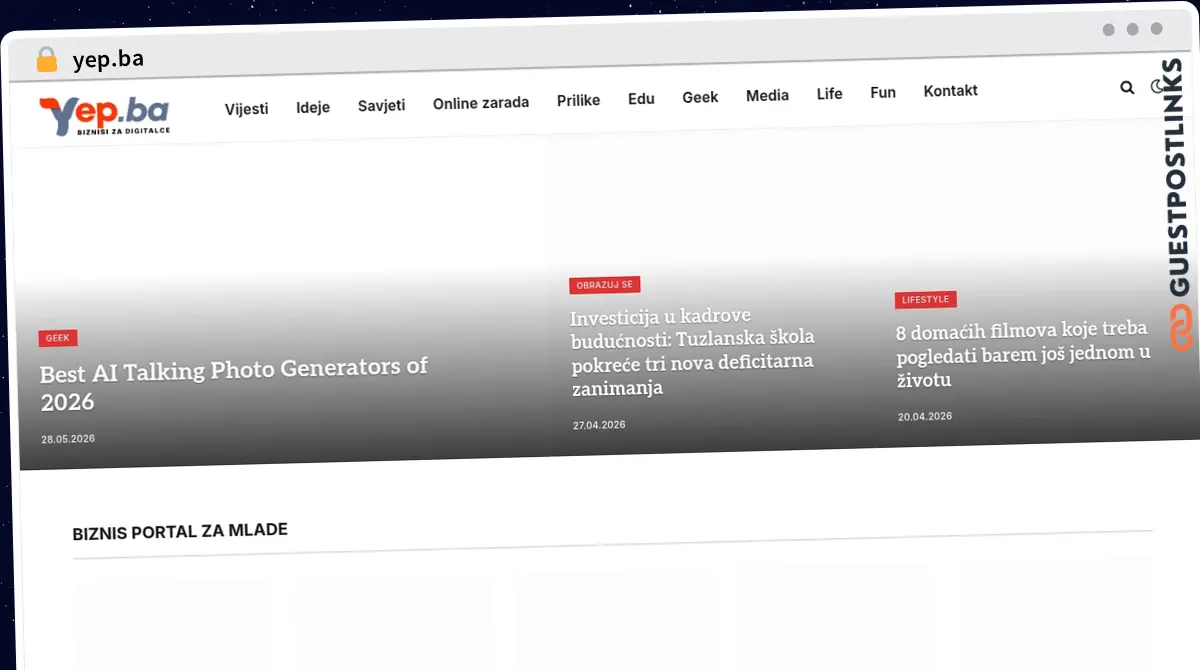Click the date 28.05.2026
The image size is (1200, 670).
(68, 439)
